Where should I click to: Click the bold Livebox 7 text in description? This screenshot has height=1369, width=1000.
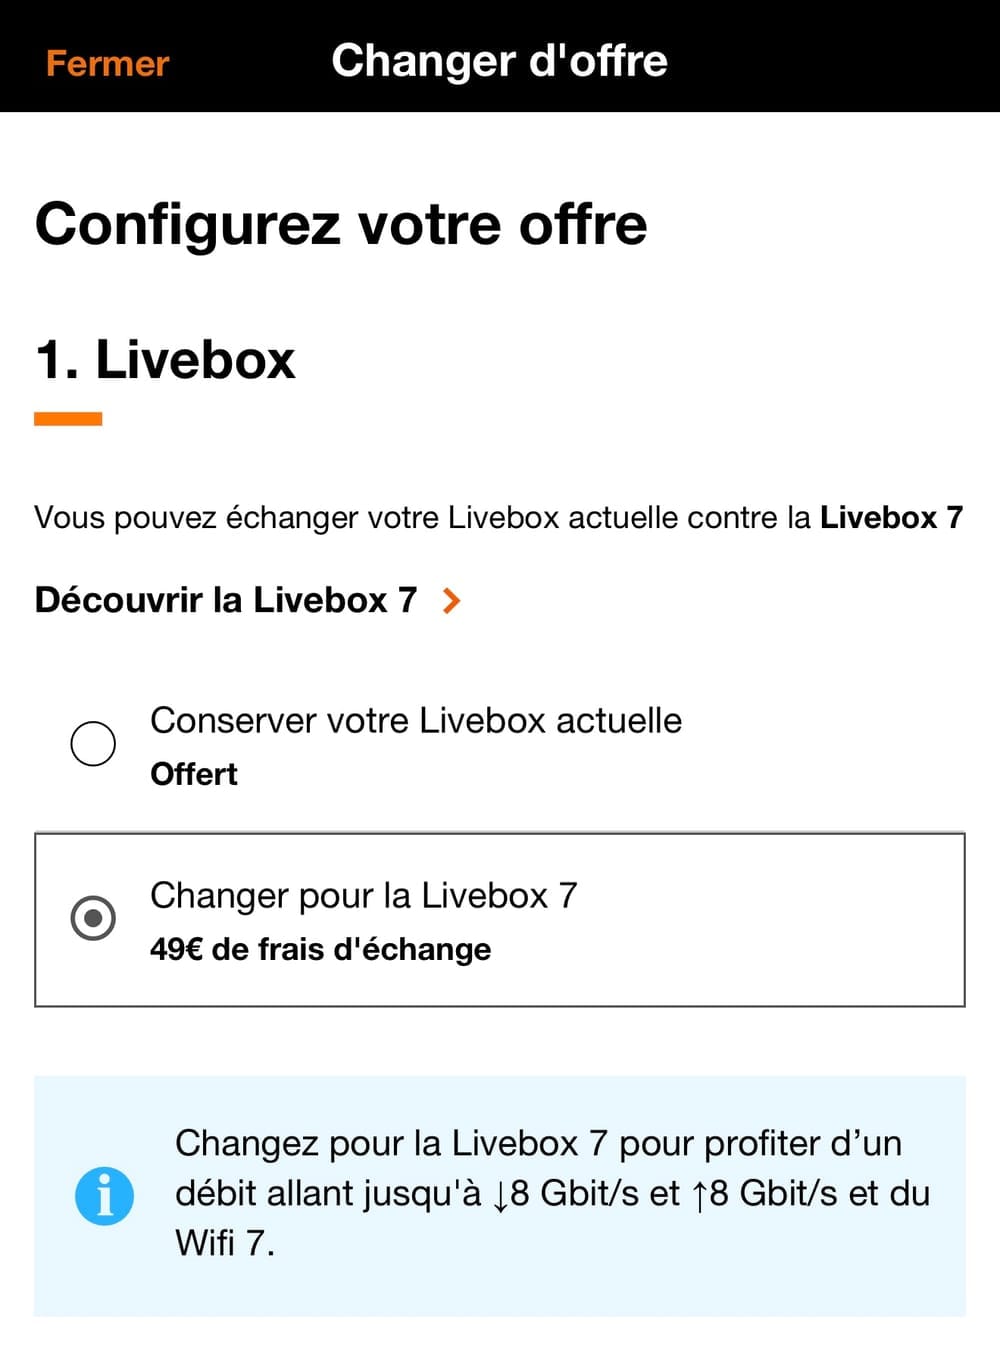[891, 517]
